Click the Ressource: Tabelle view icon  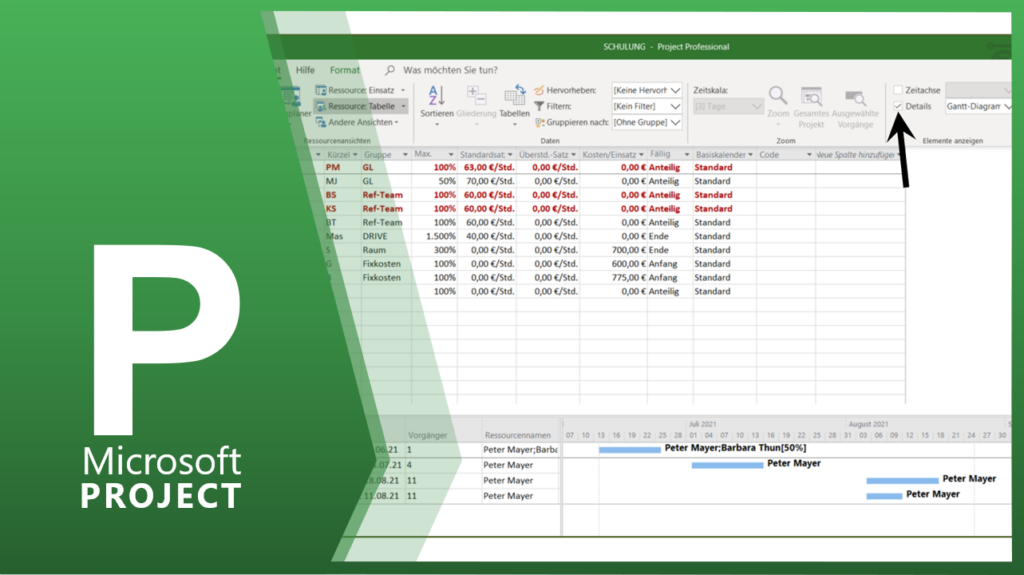tap(321, 106)
